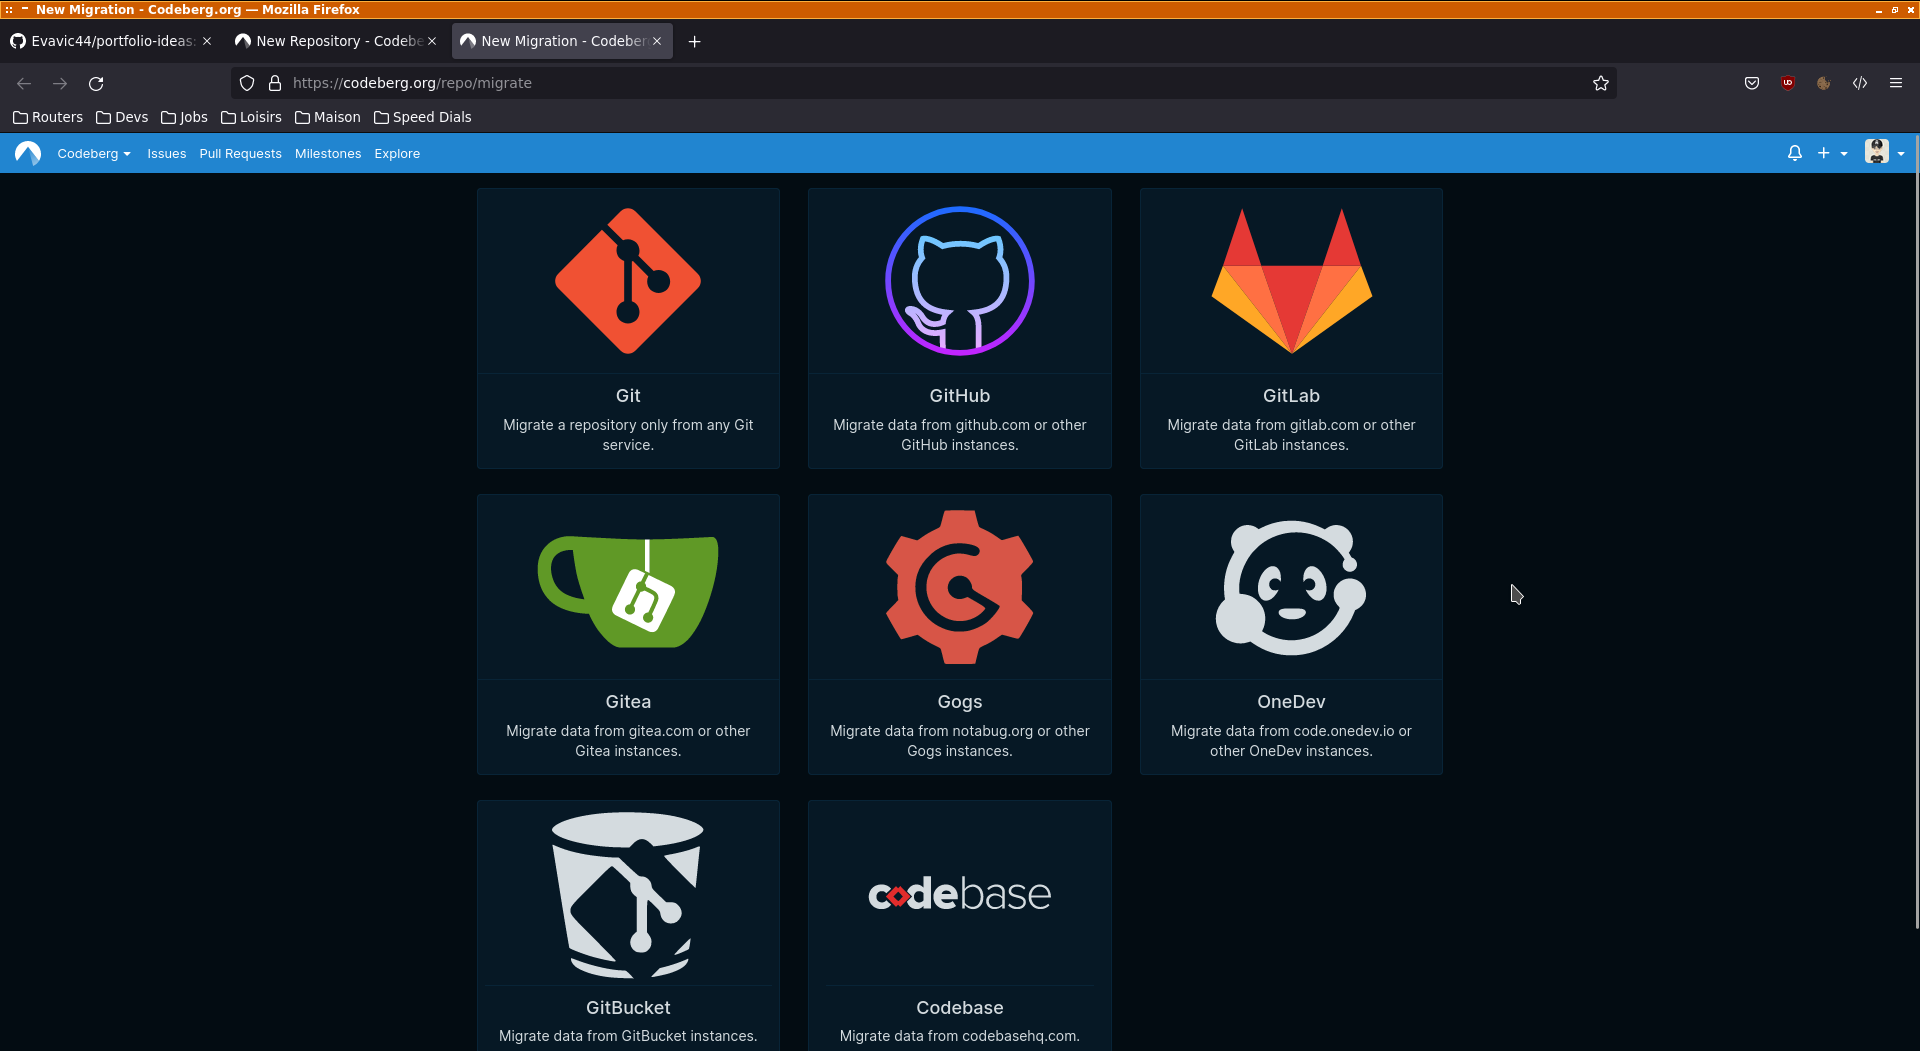Choose the OneDev panda logo
Viewport: 1920px width, 1051px height.
[1291, 588]
